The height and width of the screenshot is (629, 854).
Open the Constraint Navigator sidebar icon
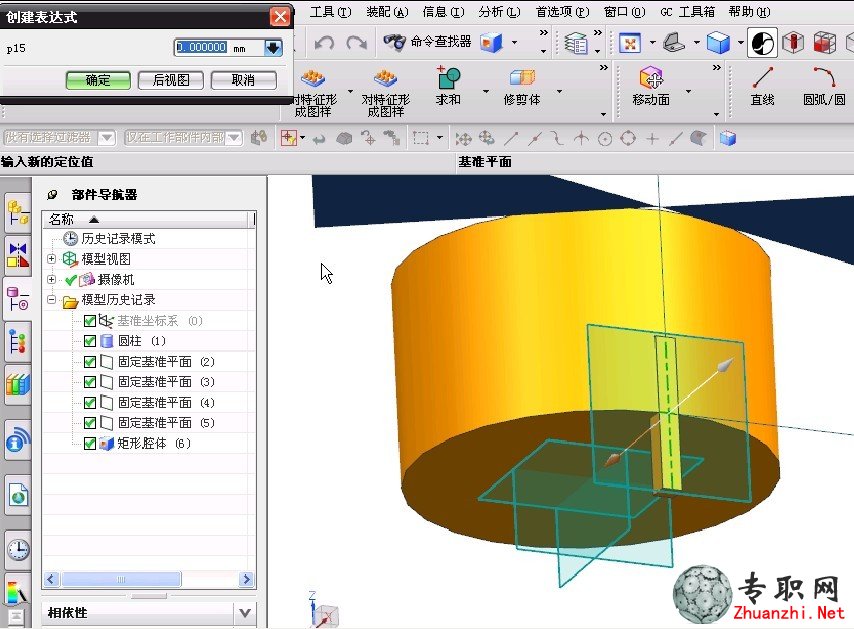point(18,255)
